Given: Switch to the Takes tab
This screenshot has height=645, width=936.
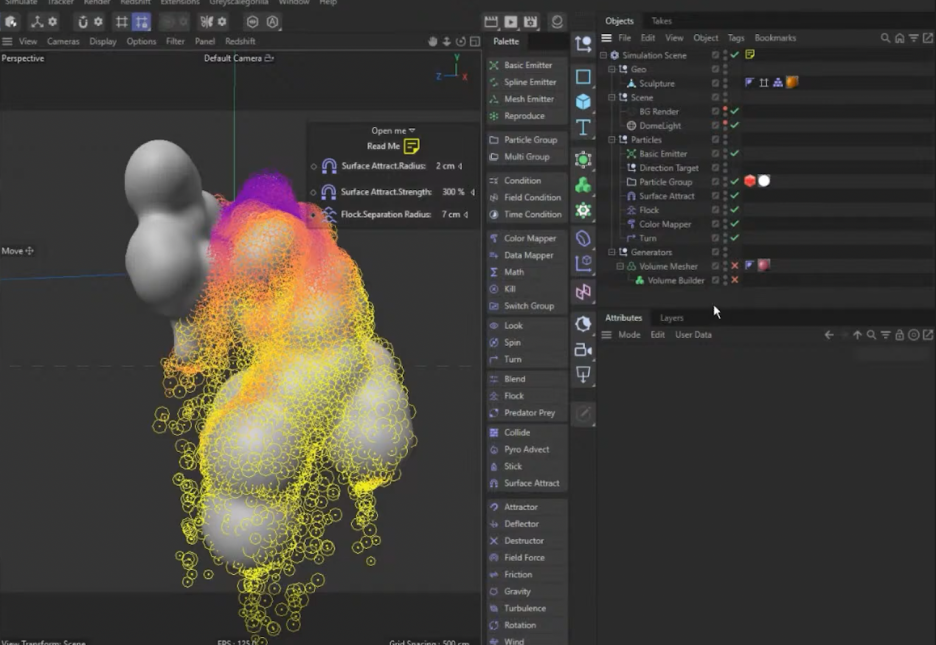Looking at the screenshot, I should 661,21.
